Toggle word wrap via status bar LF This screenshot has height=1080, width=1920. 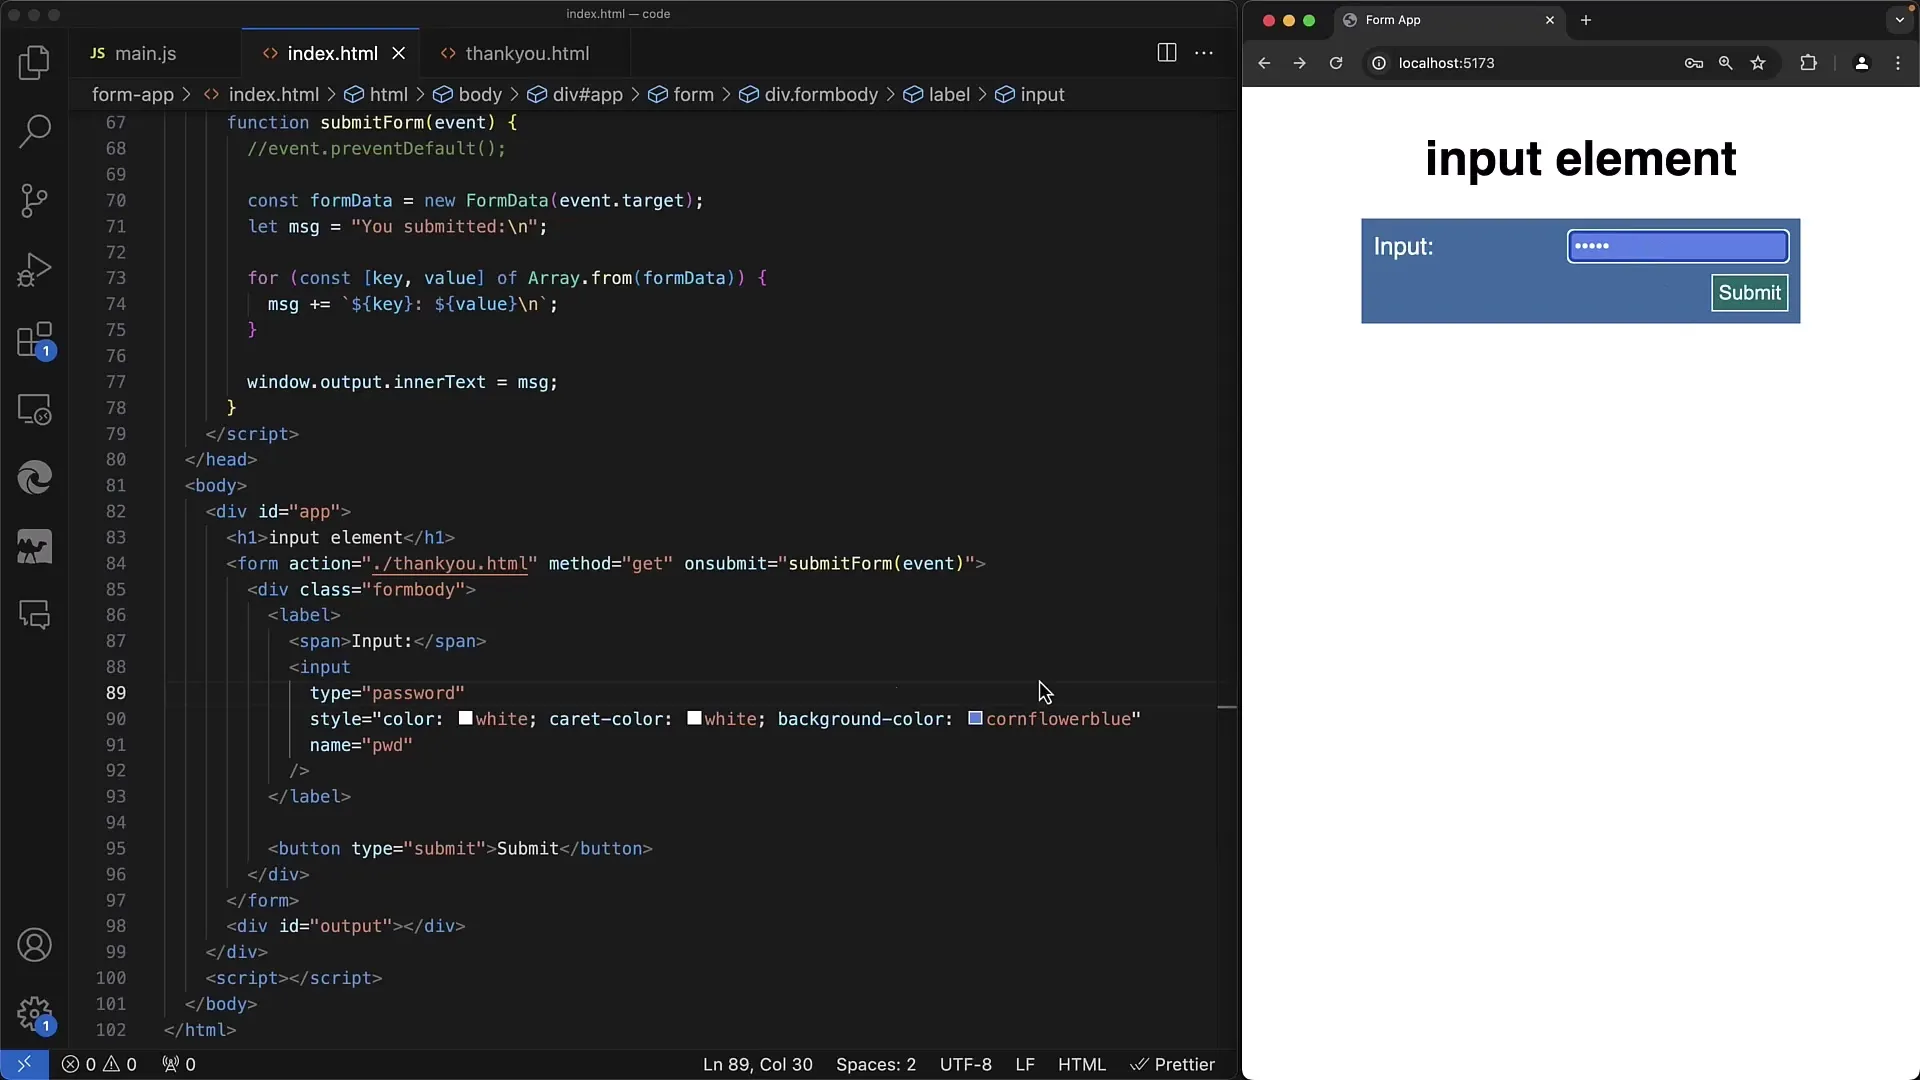pos(1026,1064)
